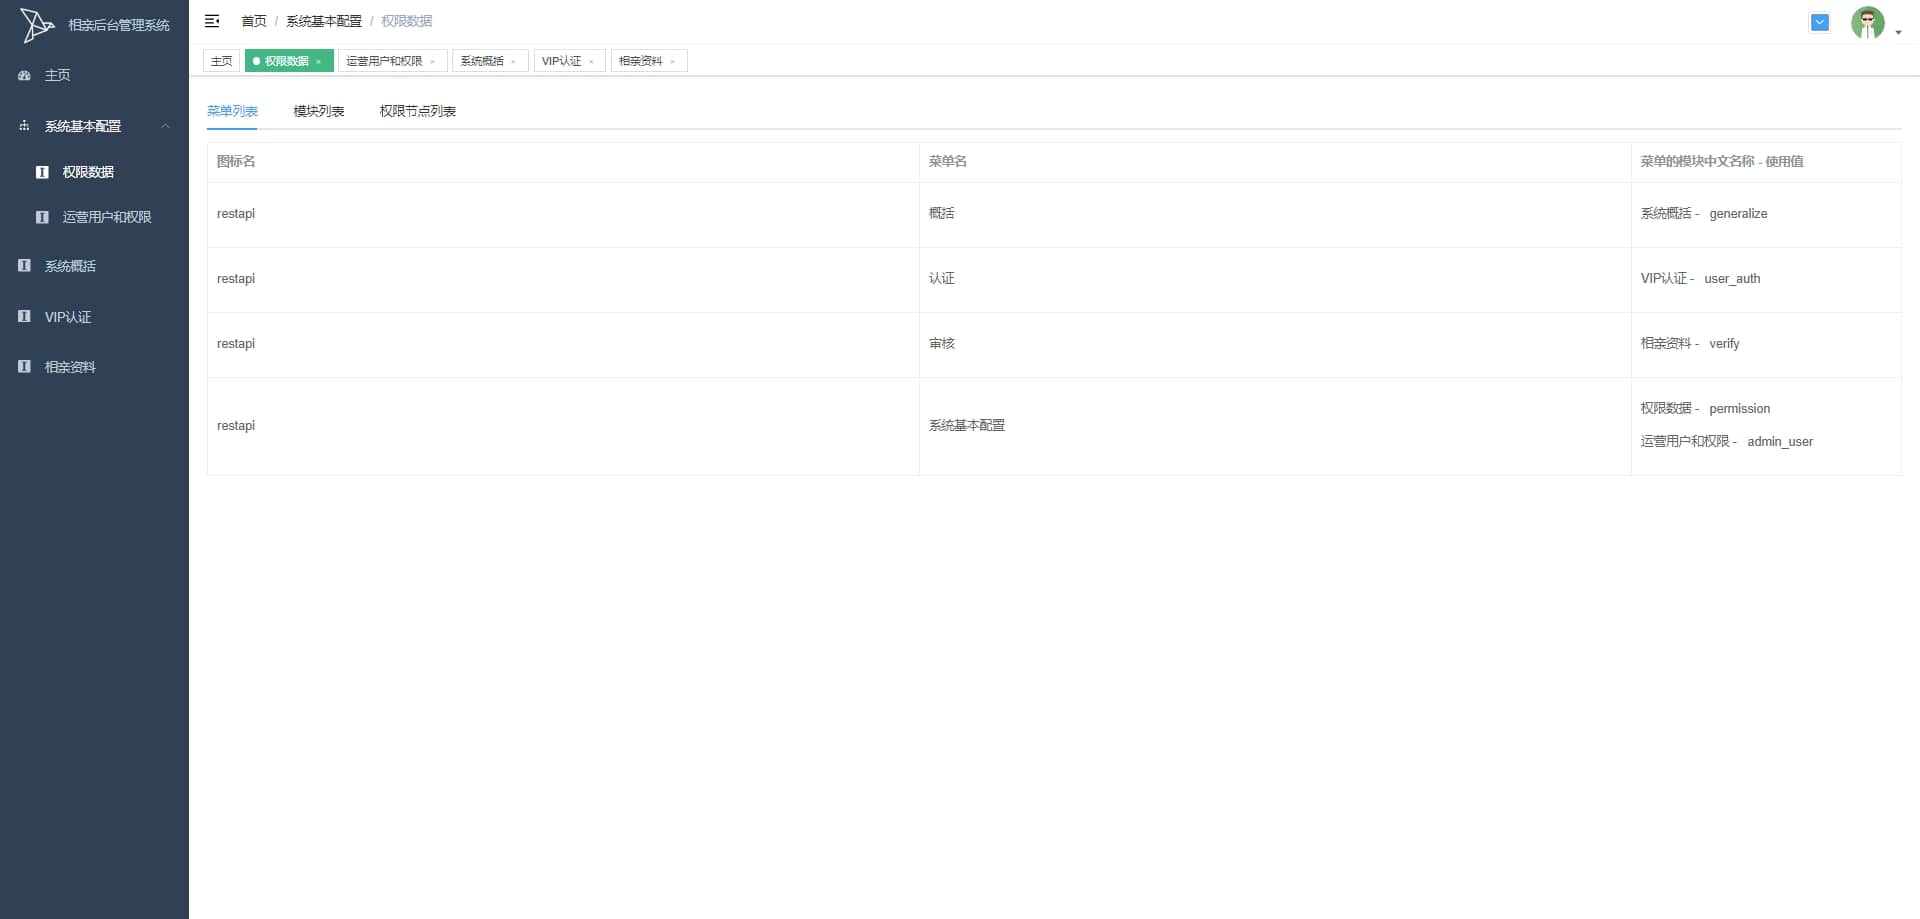
Task: Select the 菜单列表 tab
Action: click(x=232, y=111)
